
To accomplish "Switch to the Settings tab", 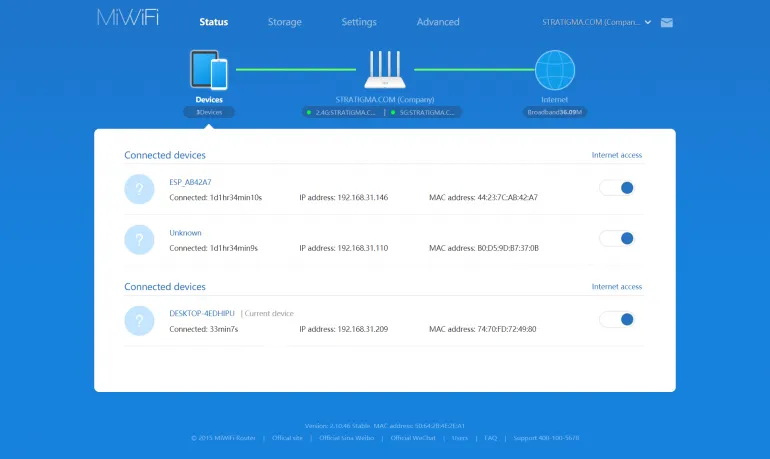I will click(359, 22).
